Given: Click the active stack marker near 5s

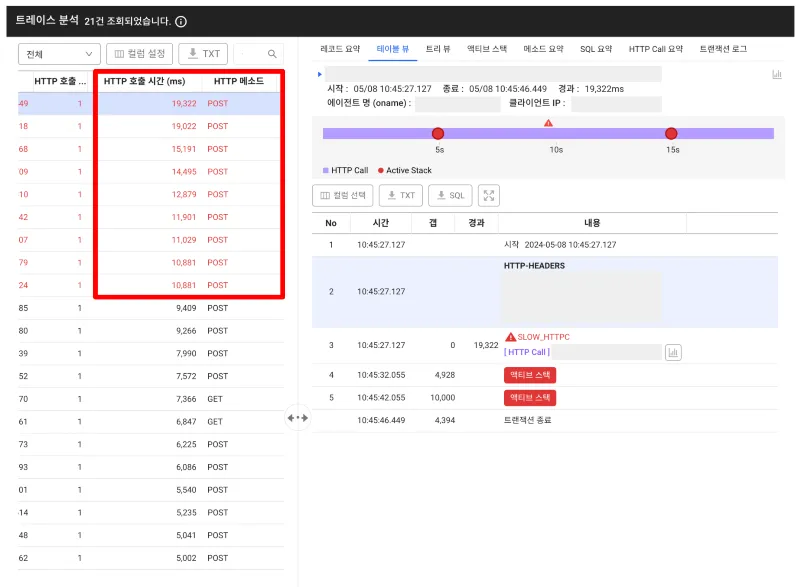Looking at the screenshot, I should 438,134.
